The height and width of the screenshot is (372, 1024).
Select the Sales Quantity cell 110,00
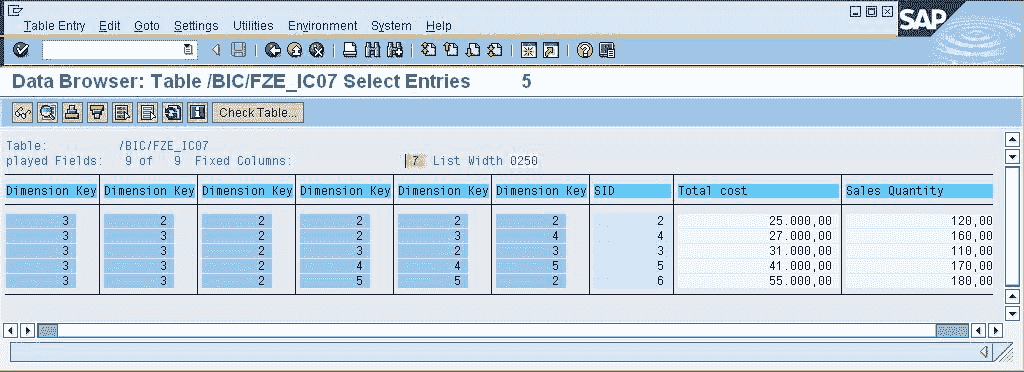point(920,251)
